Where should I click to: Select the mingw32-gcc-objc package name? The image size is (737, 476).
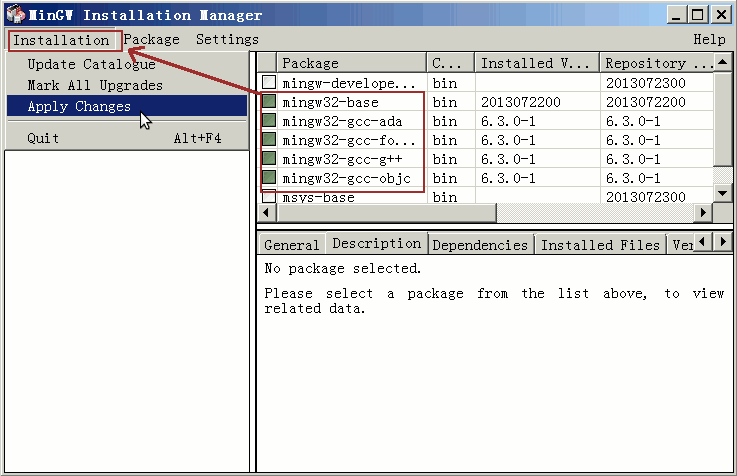[346, 178]
